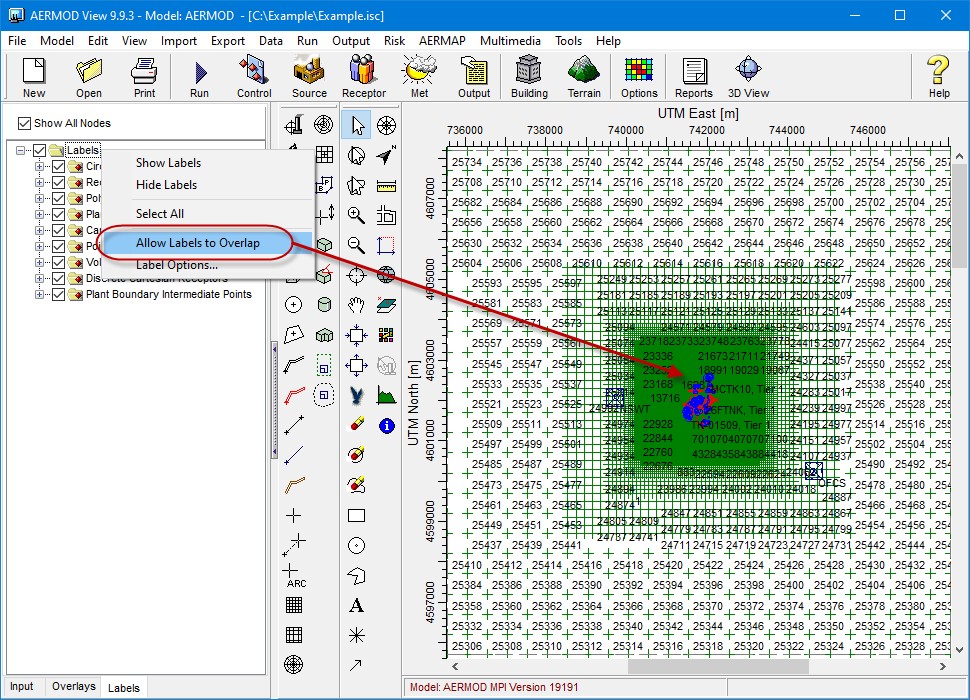The width and height of the screenshot is (970, 700).
Task: Click the north arrow annotation tool
Action: pos(386,155)
